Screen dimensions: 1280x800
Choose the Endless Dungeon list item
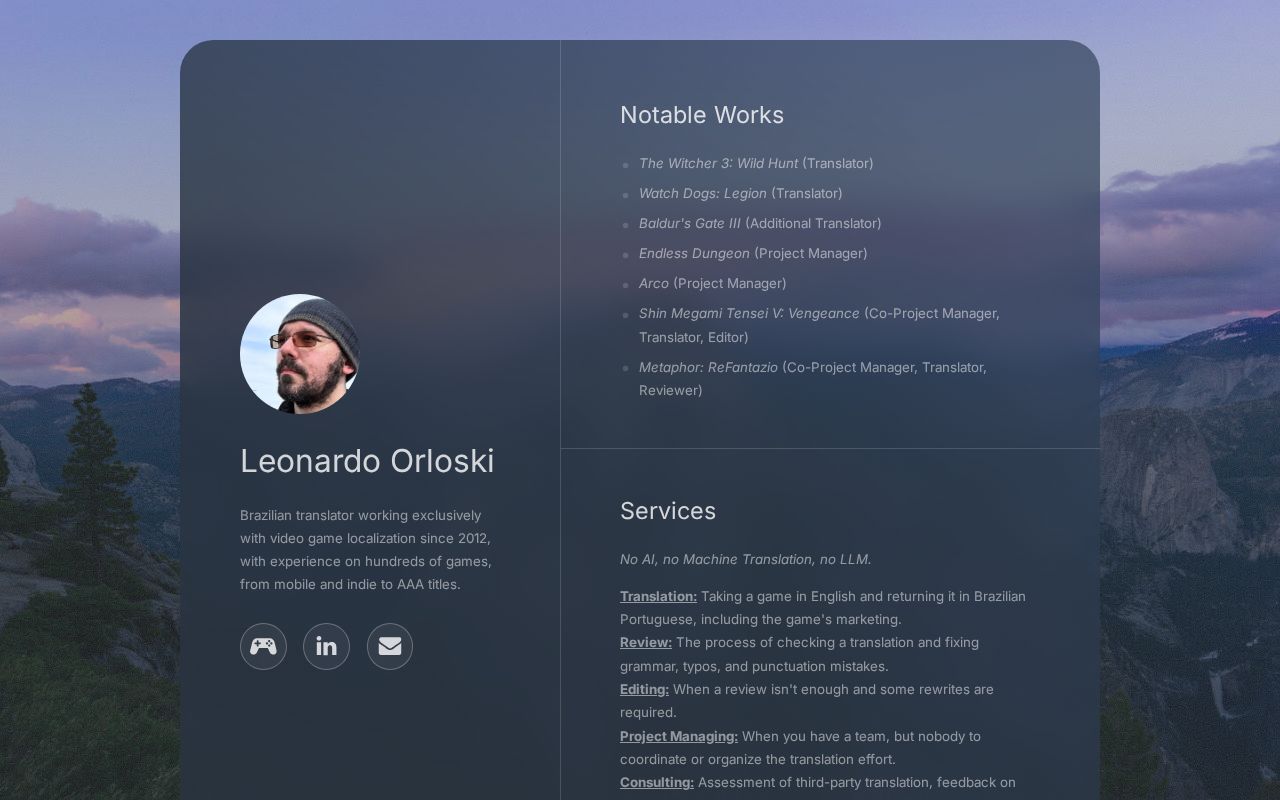pos(694,253)
